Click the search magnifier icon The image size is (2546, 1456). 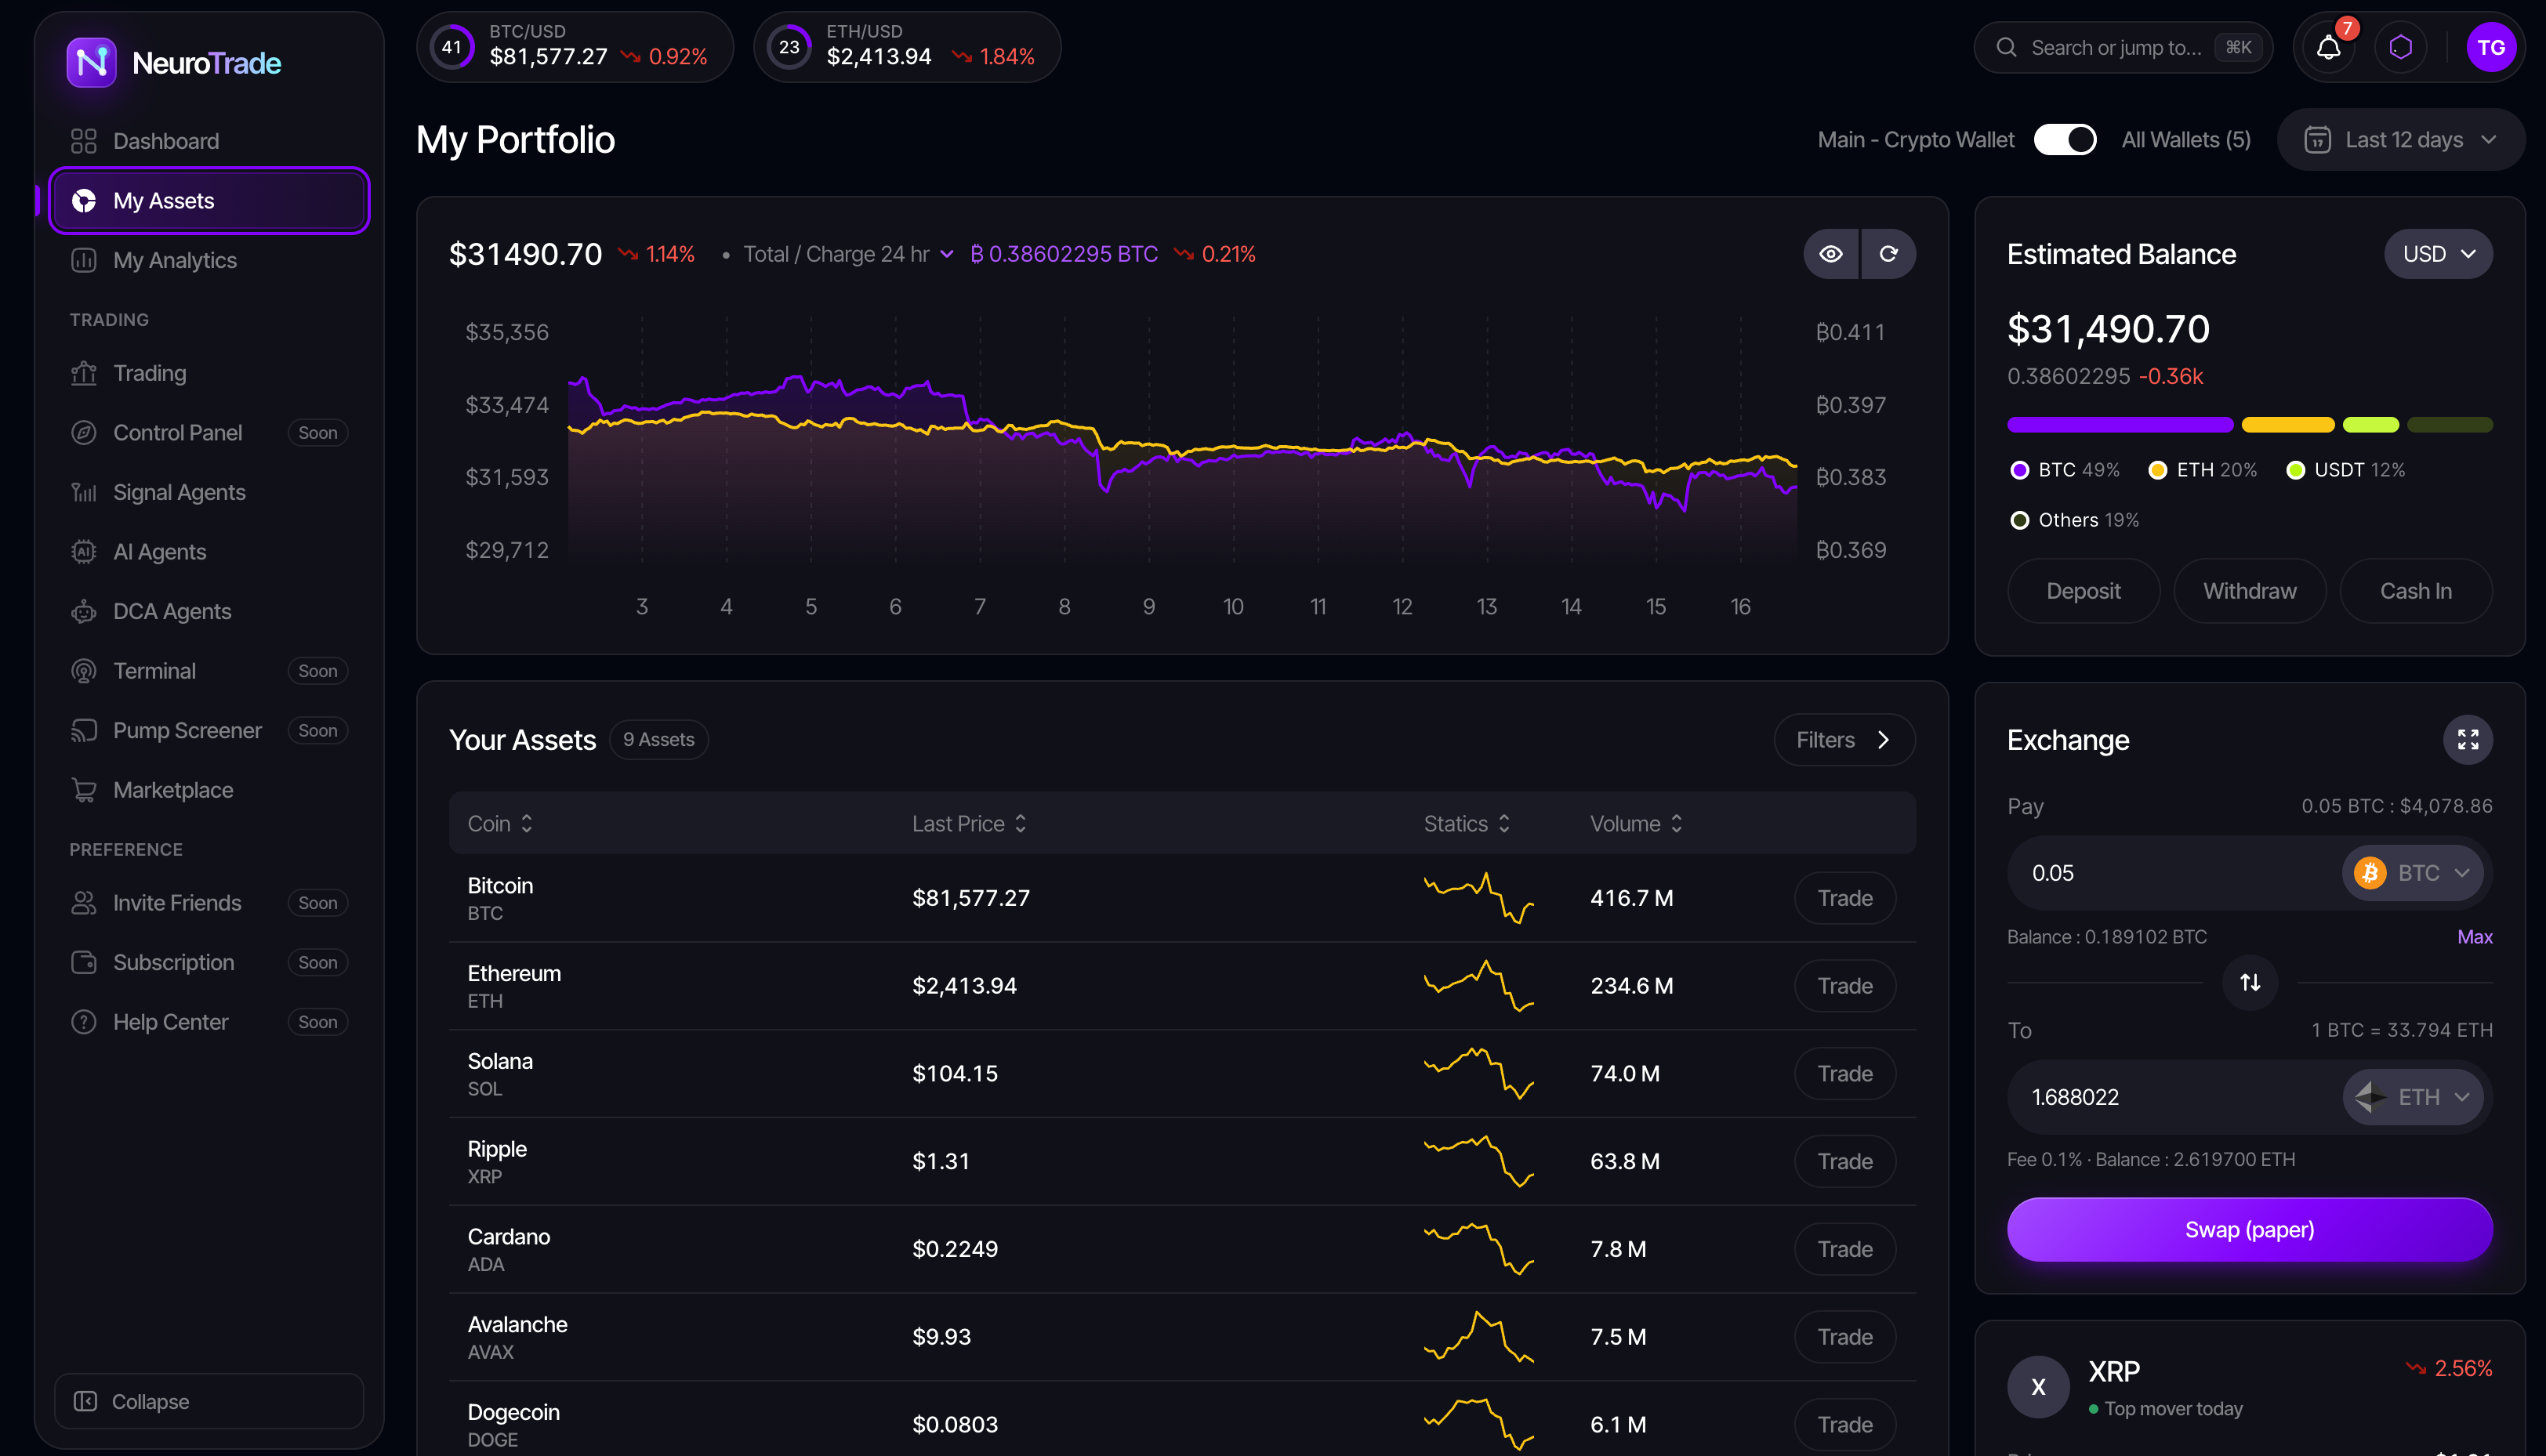click(x=2006, y=47)
